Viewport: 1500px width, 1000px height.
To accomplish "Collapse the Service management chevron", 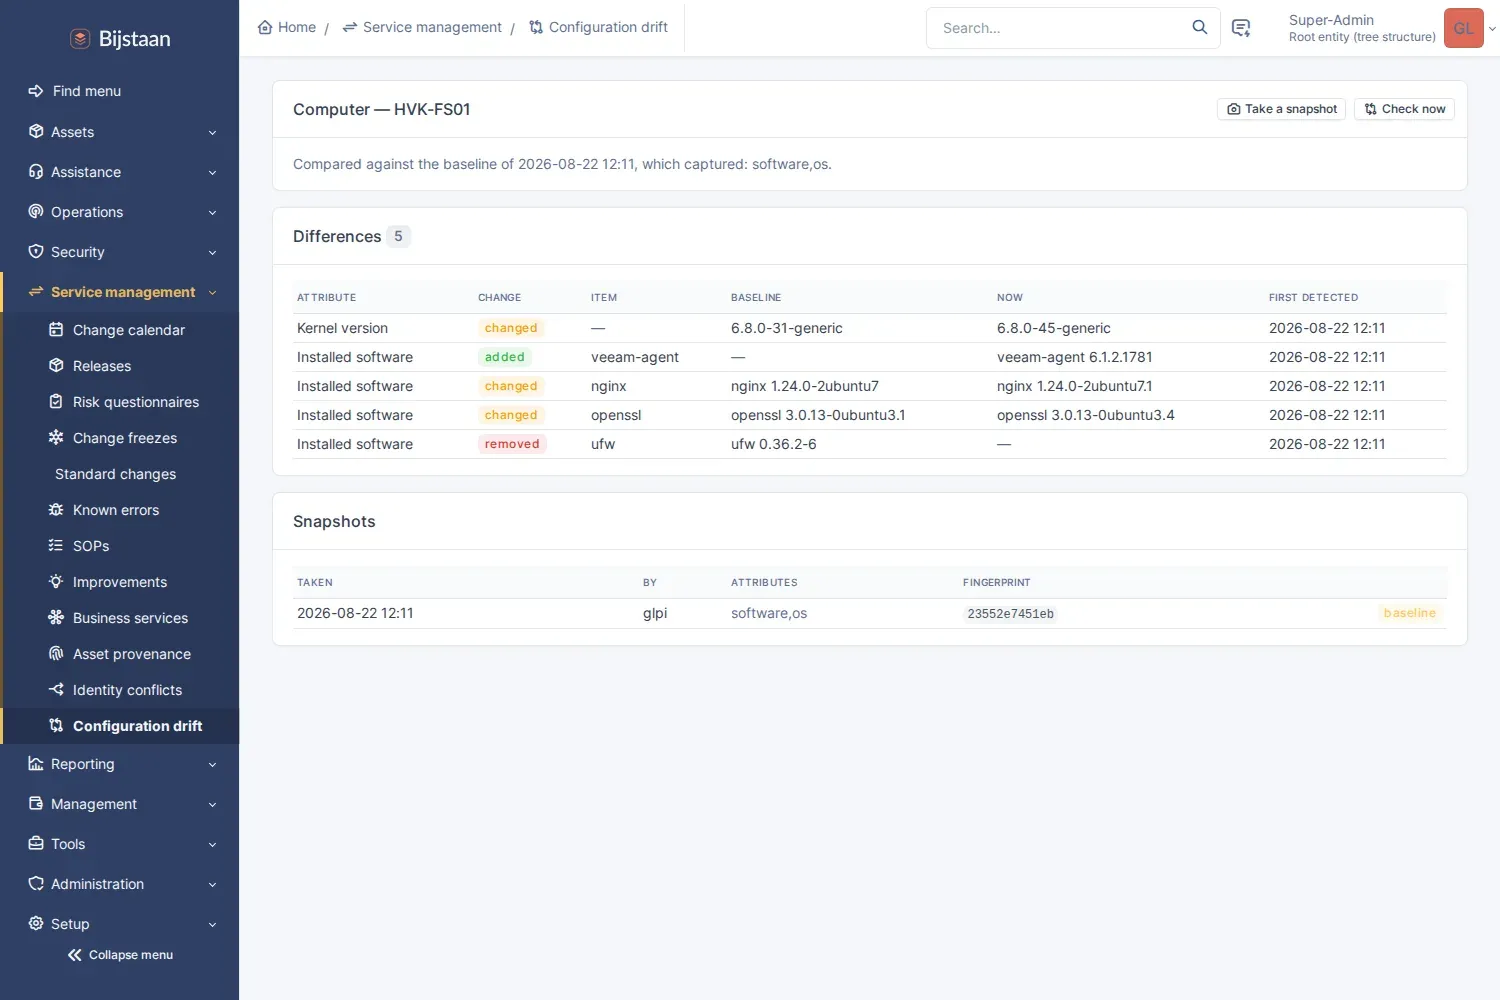I will (212, 292).
